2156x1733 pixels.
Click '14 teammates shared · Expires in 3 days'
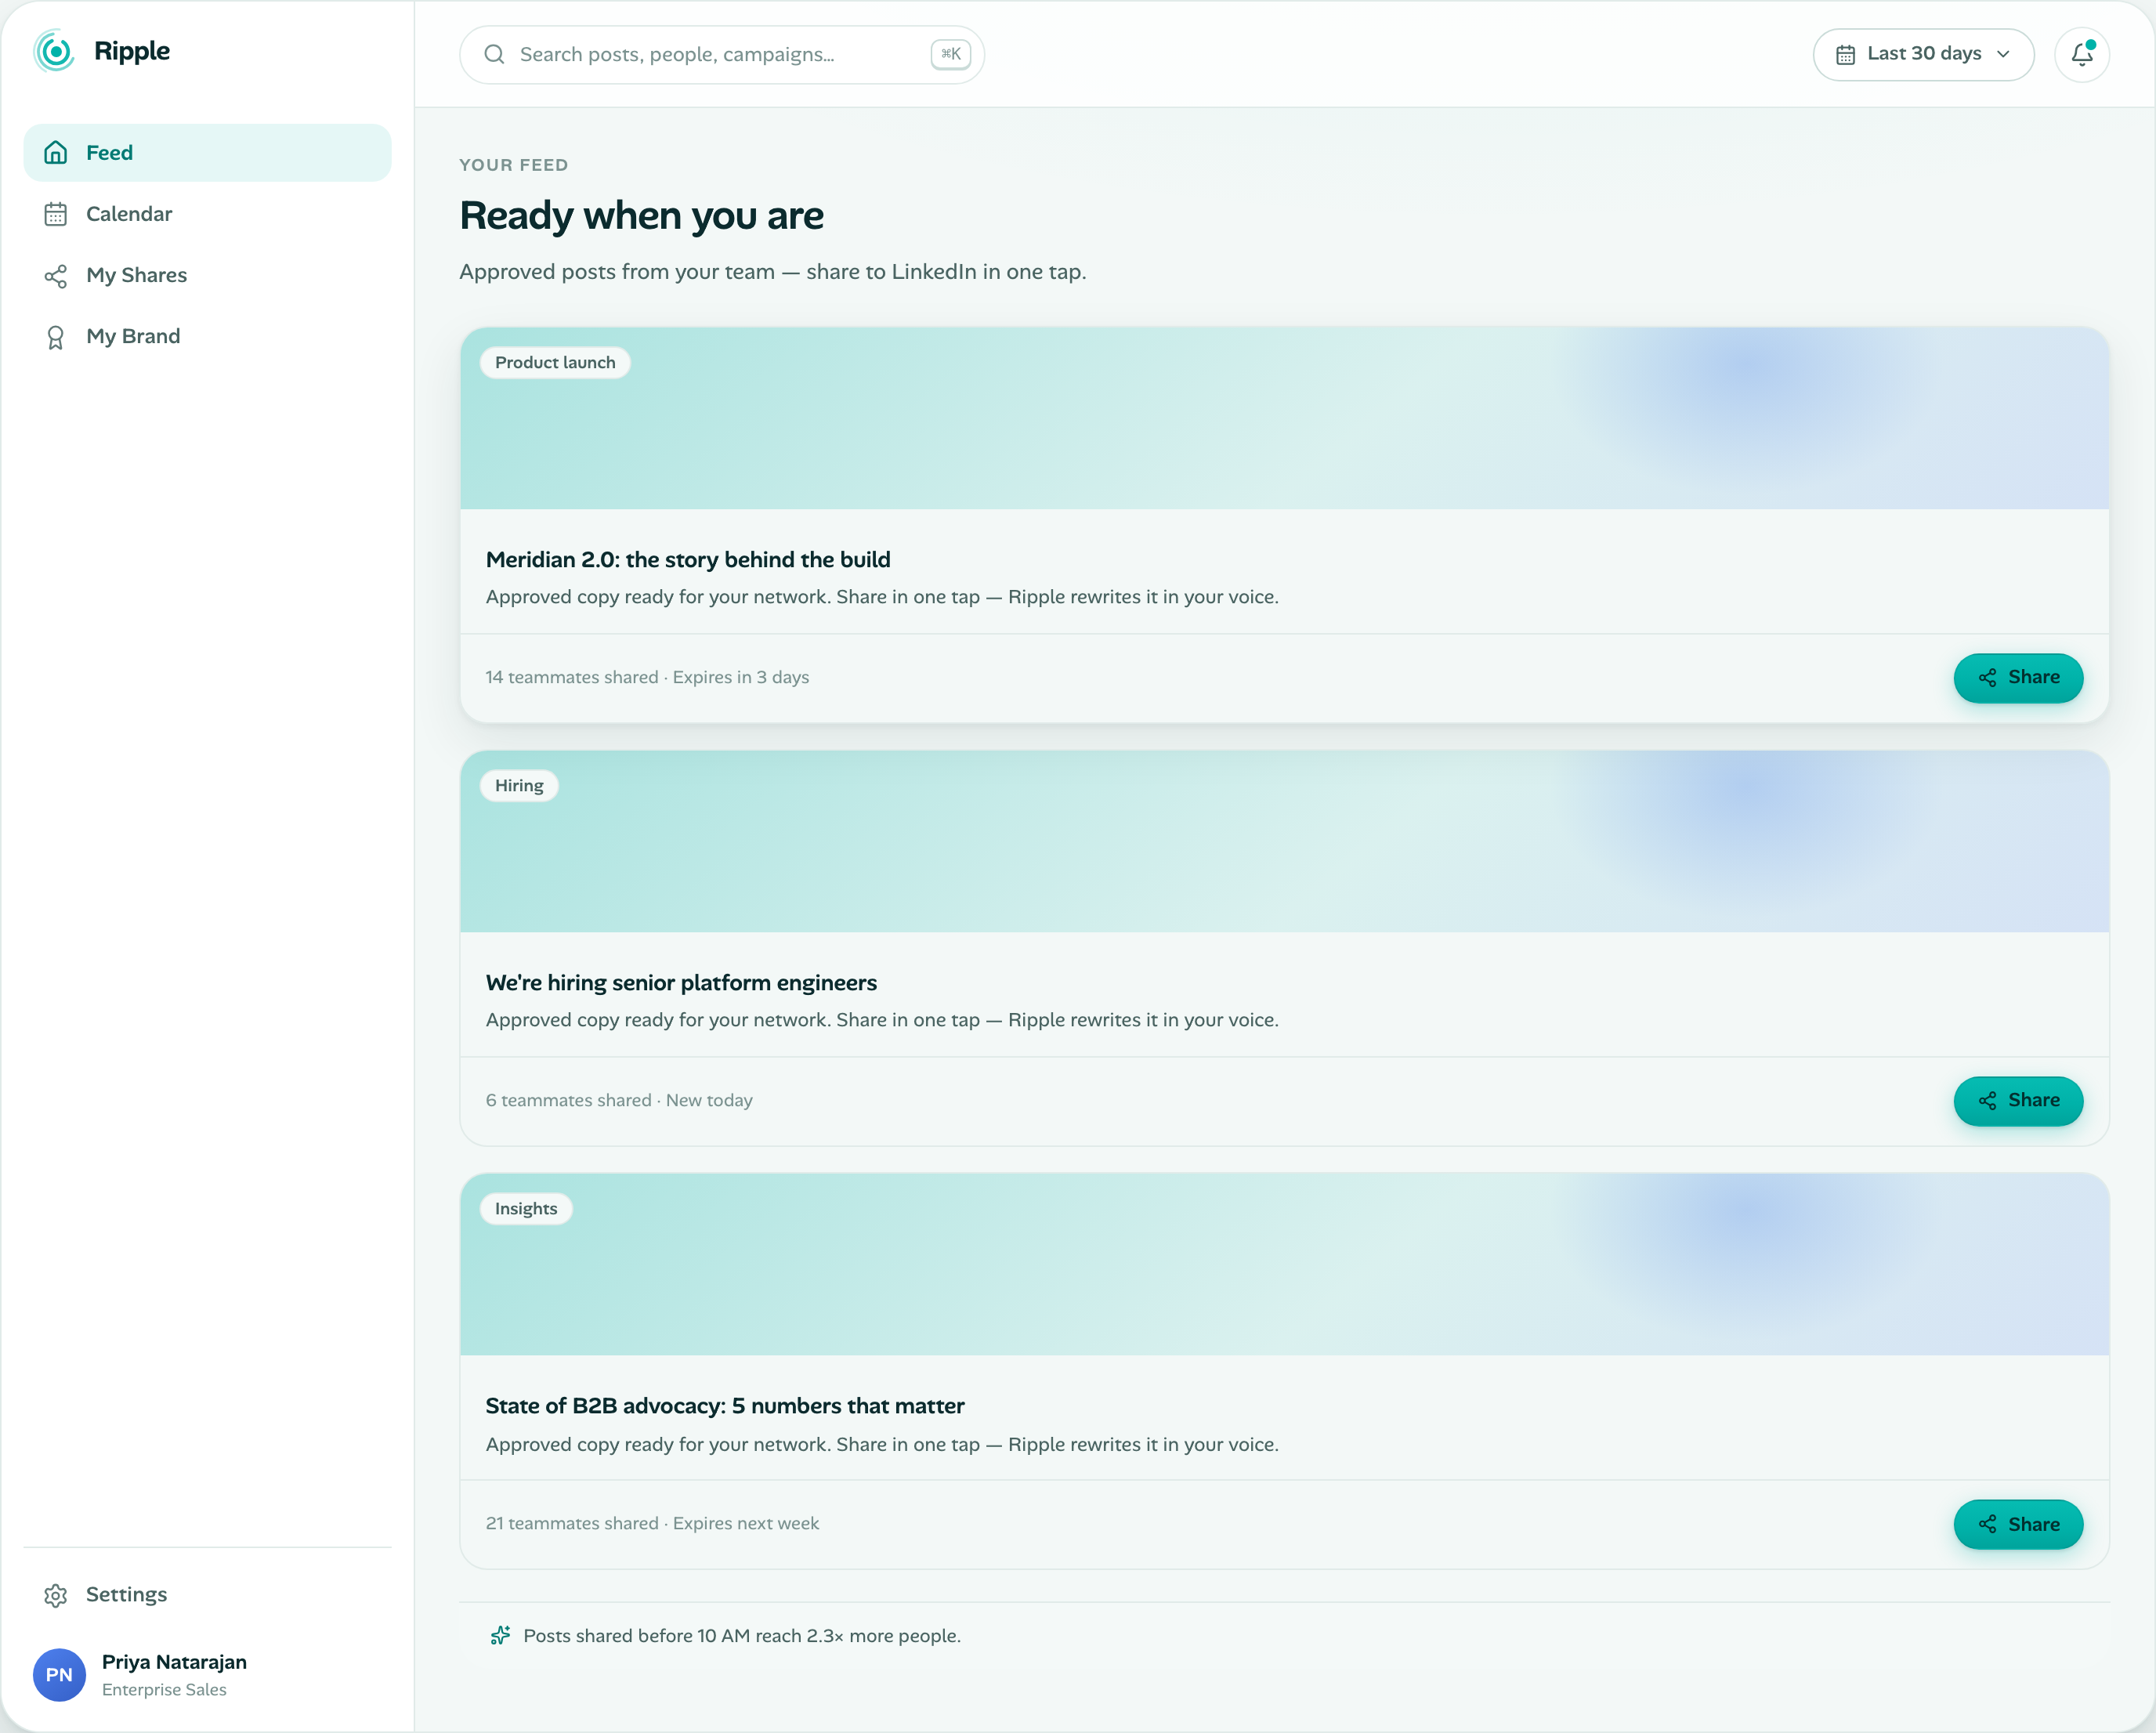[x=647, y=678]
